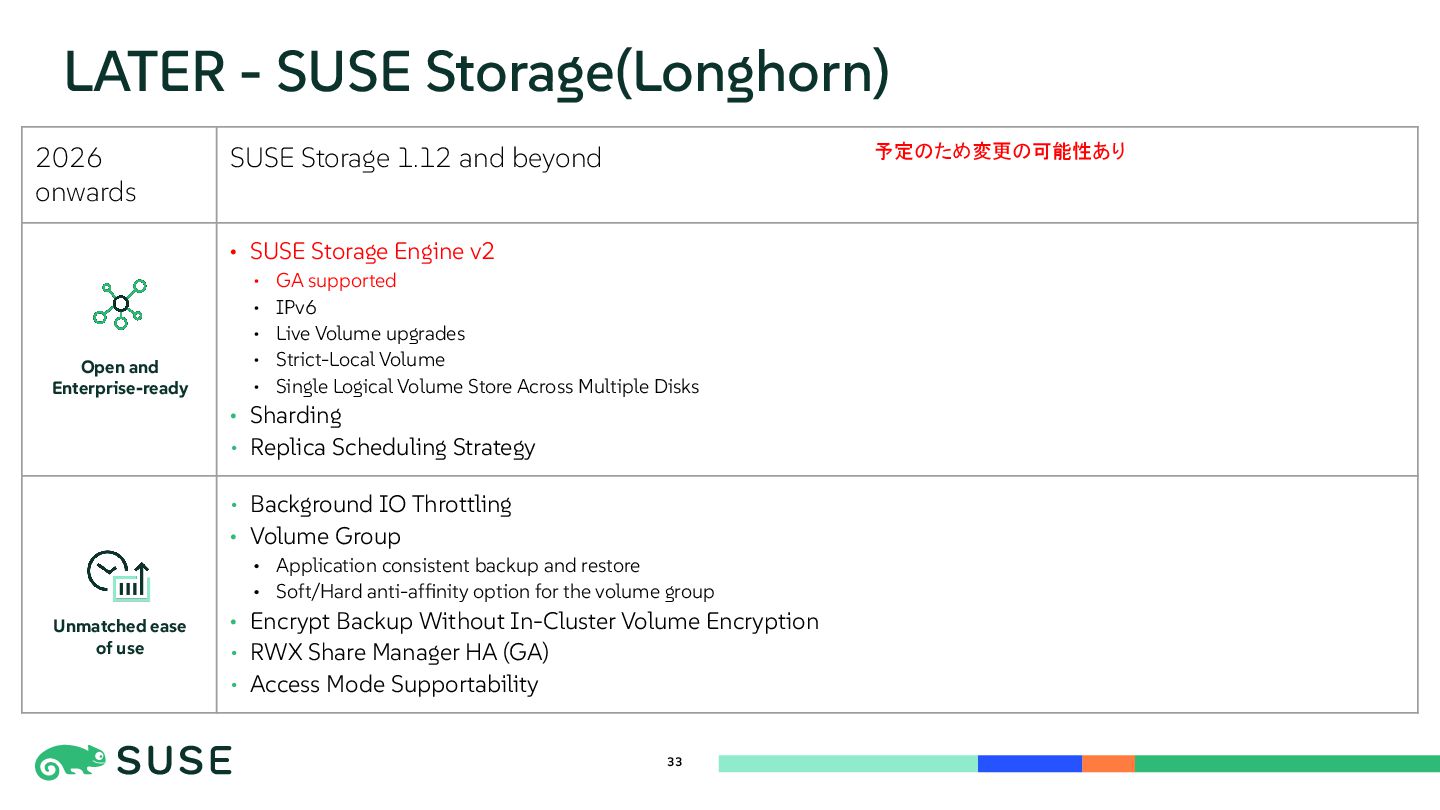Click the Access Mode Supportability bullet
The height and width of the screenshot is (810, 1440).
tap(394, 684)
